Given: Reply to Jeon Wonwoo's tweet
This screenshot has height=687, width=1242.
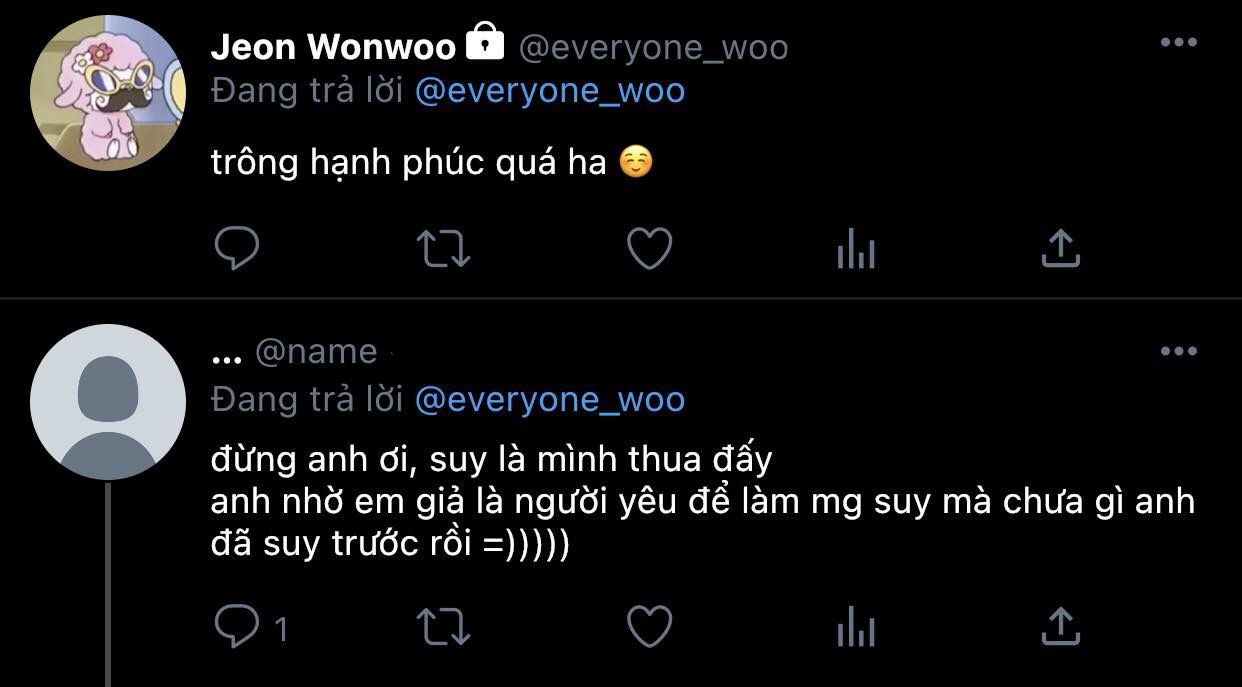Looking at the screenshot, I should click(237, 249).
